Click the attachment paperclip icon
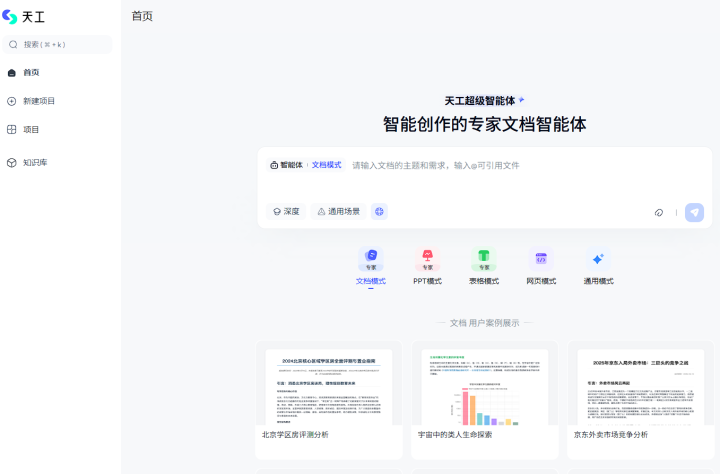Image resolution: width=720 pixels, height=474 pixels. pyautogui.click(x=659, y=212)
